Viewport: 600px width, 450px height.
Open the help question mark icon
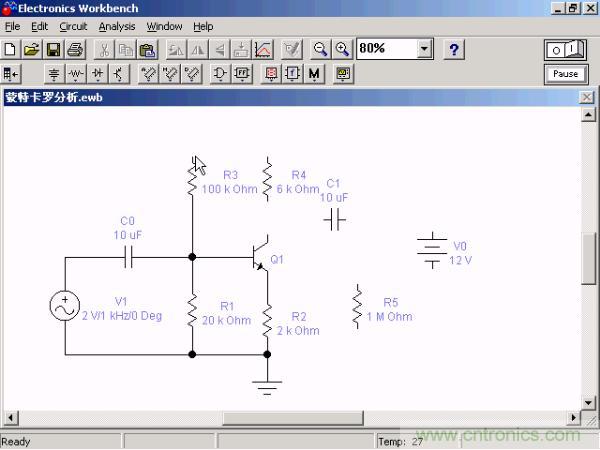tap(454, 49)
